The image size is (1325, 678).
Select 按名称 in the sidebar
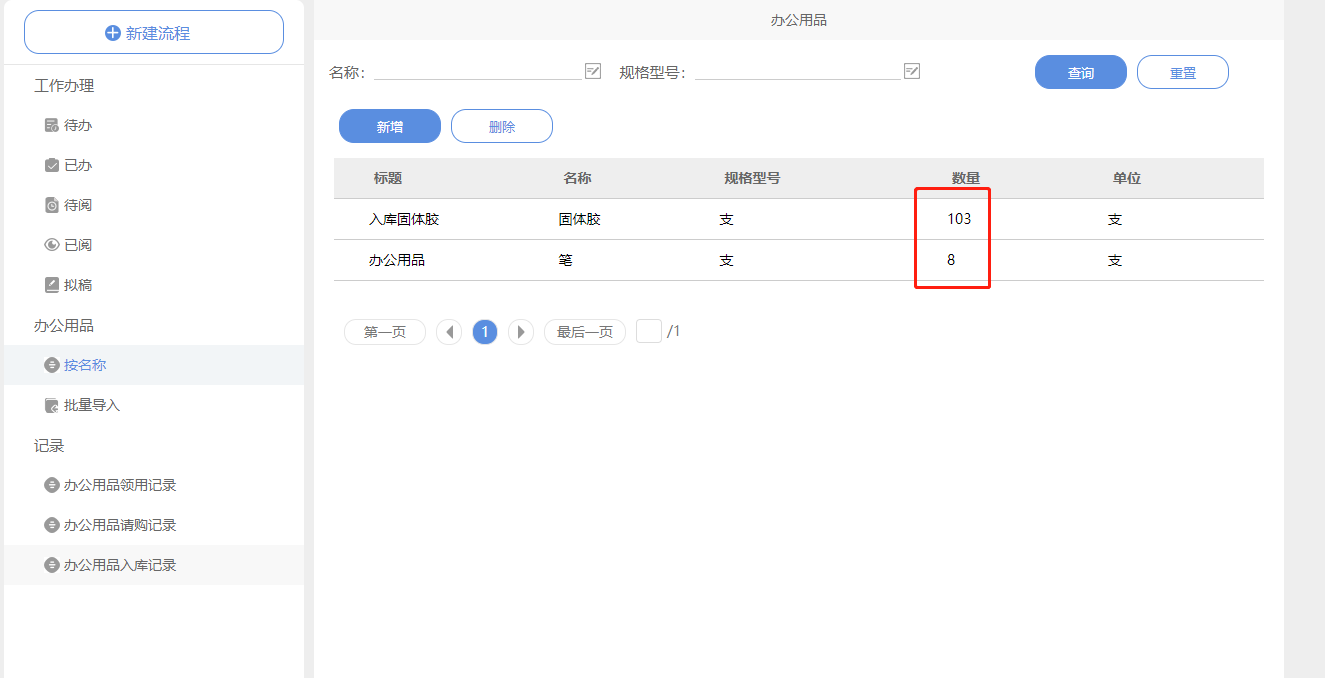point(154,365)
